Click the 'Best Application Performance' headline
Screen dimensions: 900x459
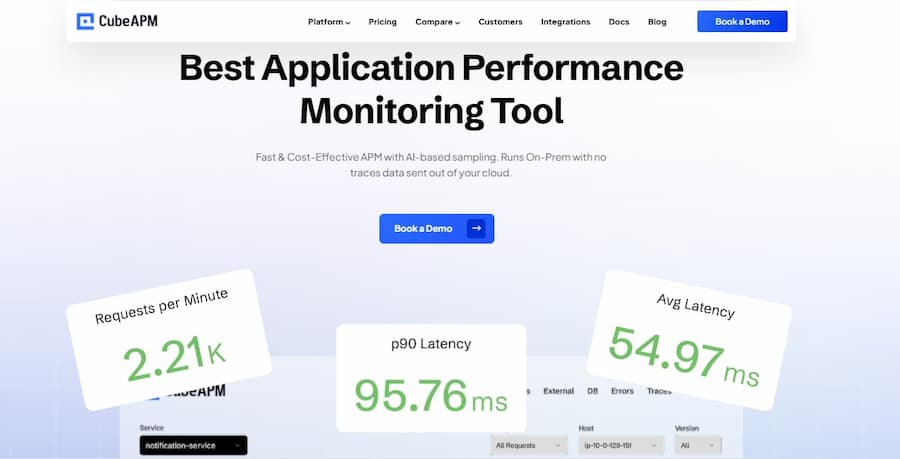pos(432,68)
